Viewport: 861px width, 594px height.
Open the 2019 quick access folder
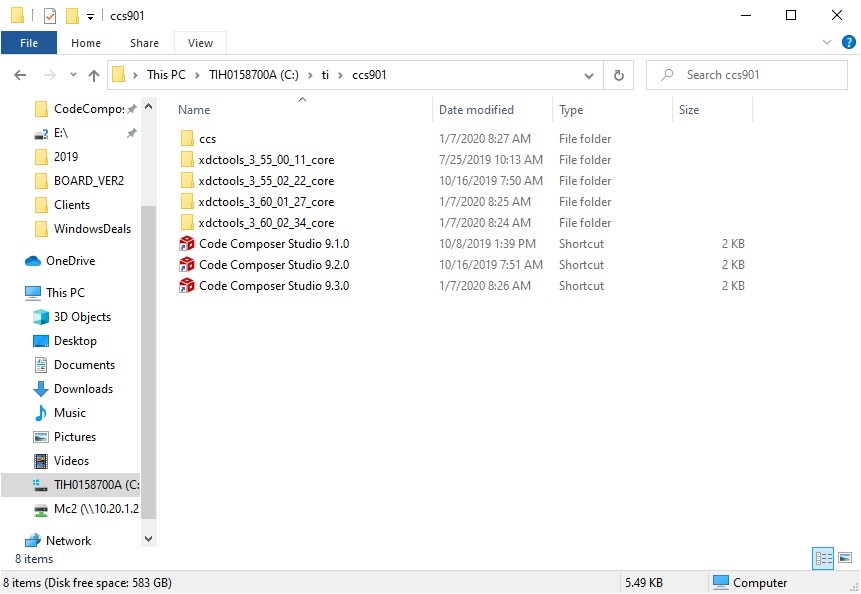[56, 157]
